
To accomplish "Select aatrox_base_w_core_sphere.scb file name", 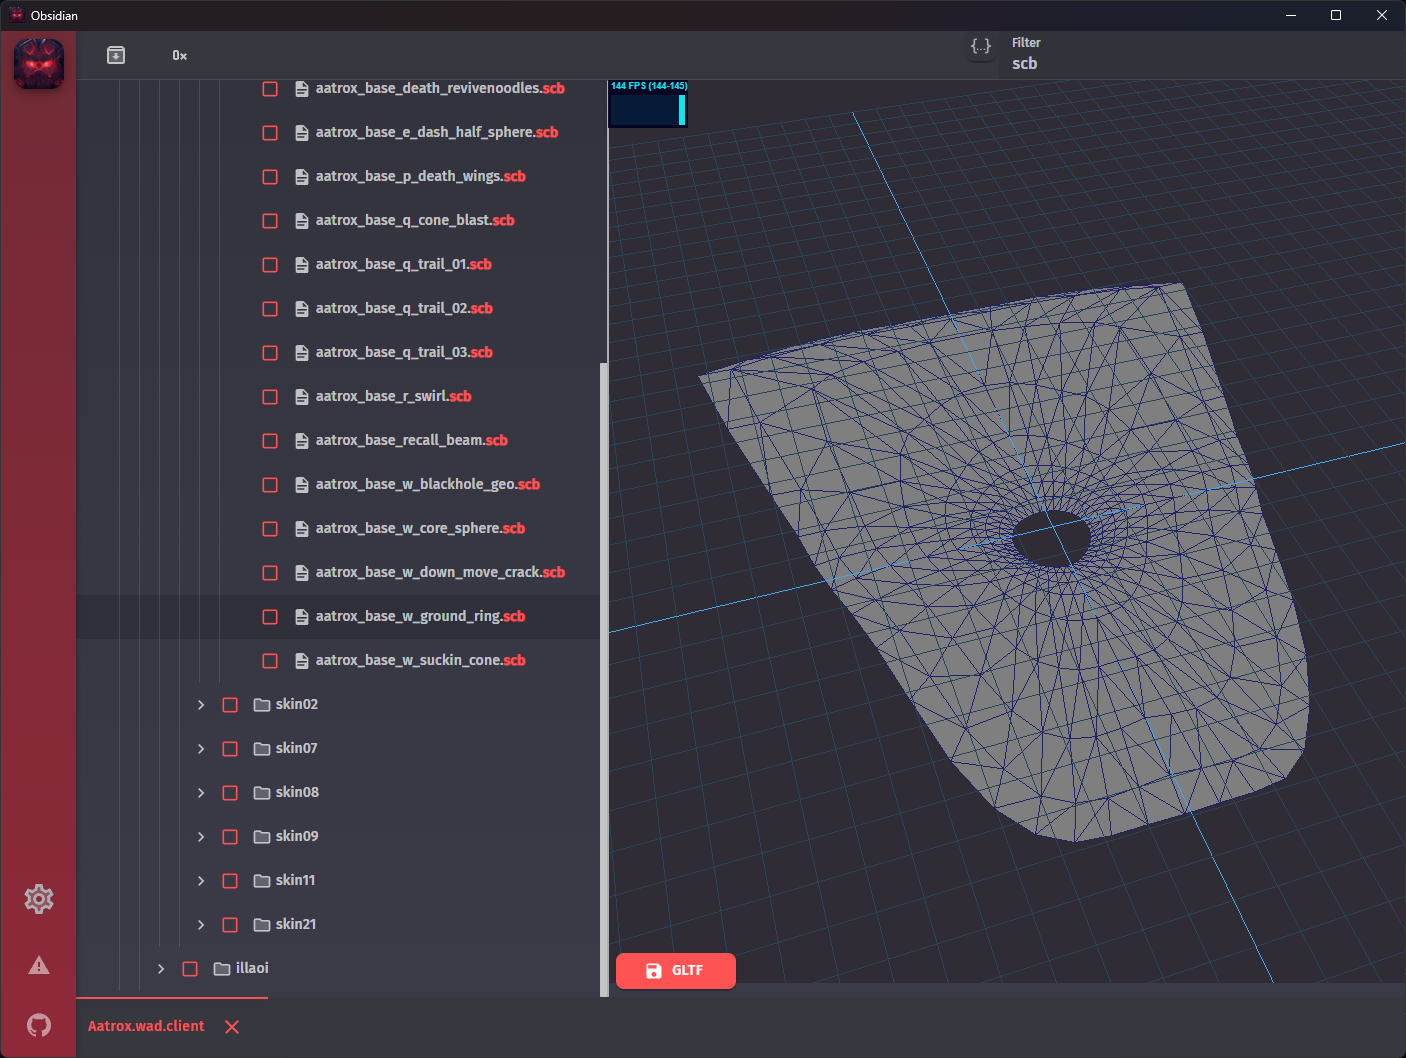I will point(420,528).
